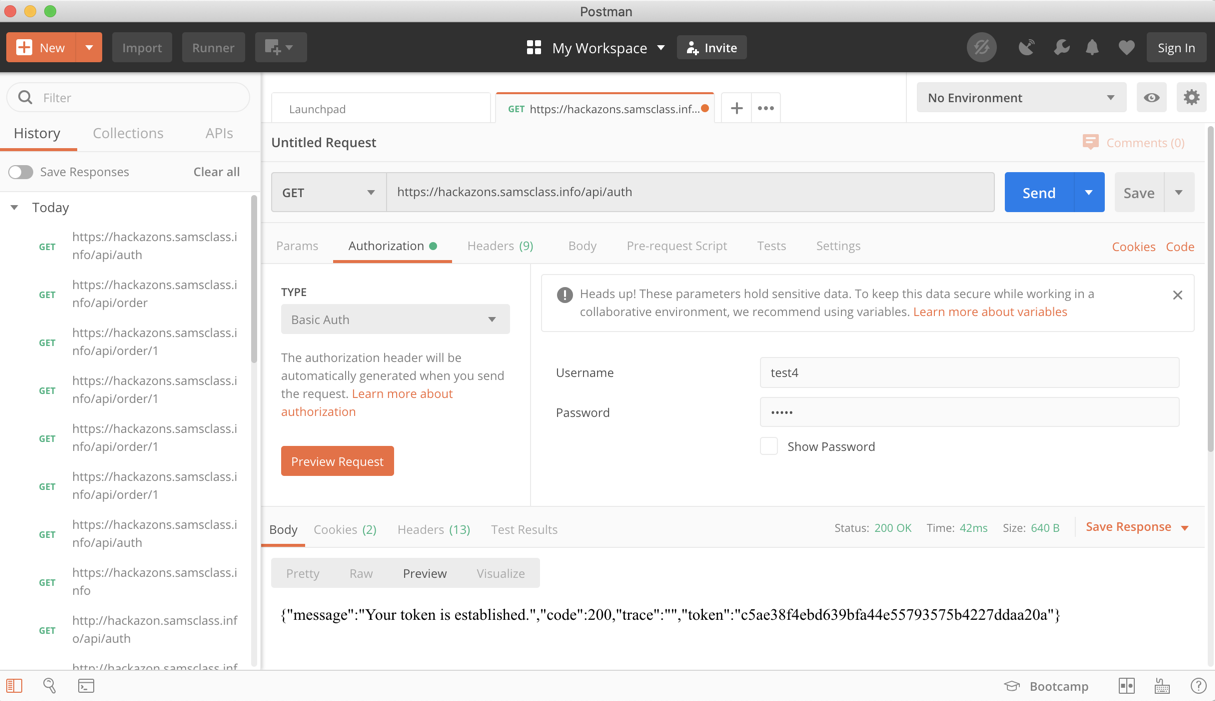Click the heart icon in header
The width and height of the screenshot is (1215, 701).
click(1126, 47)
